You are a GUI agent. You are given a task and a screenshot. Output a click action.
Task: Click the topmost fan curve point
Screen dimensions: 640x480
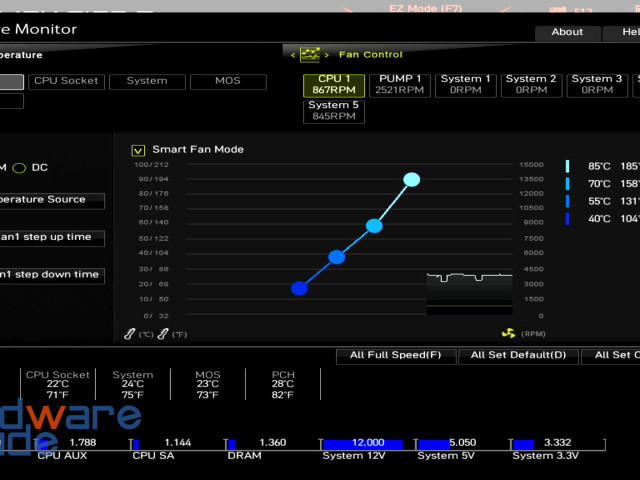(411, 180)
